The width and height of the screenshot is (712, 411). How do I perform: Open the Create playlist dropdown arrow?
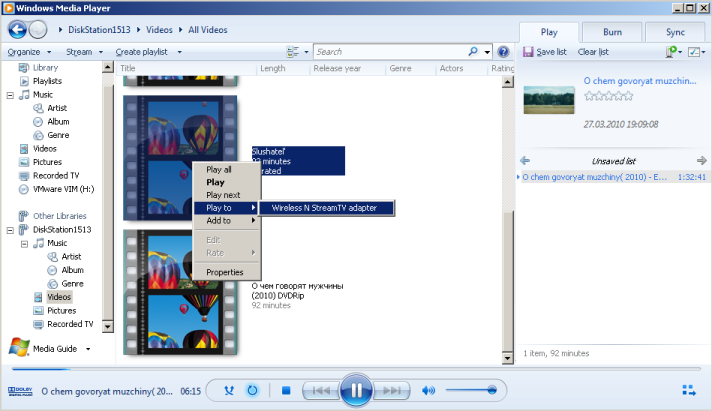pos(180,52)
